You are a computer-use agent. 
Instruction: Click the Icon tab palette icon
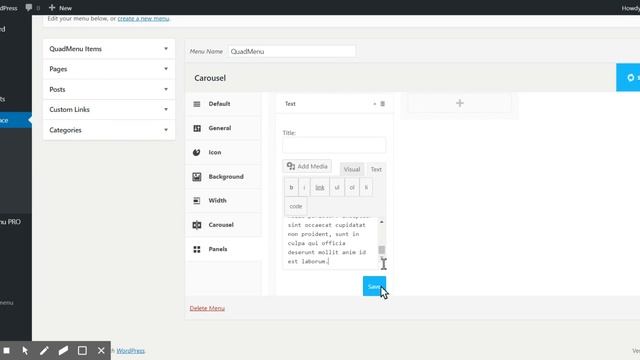point(197,152)
